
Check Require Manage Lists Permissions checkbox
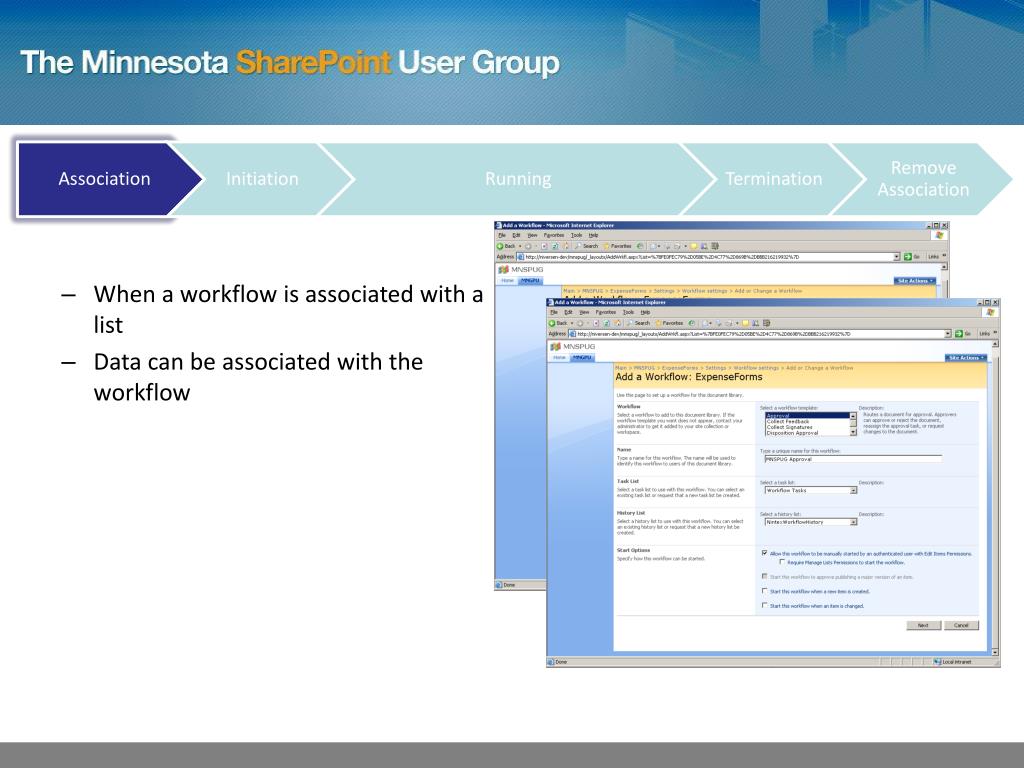coord(782,562)
